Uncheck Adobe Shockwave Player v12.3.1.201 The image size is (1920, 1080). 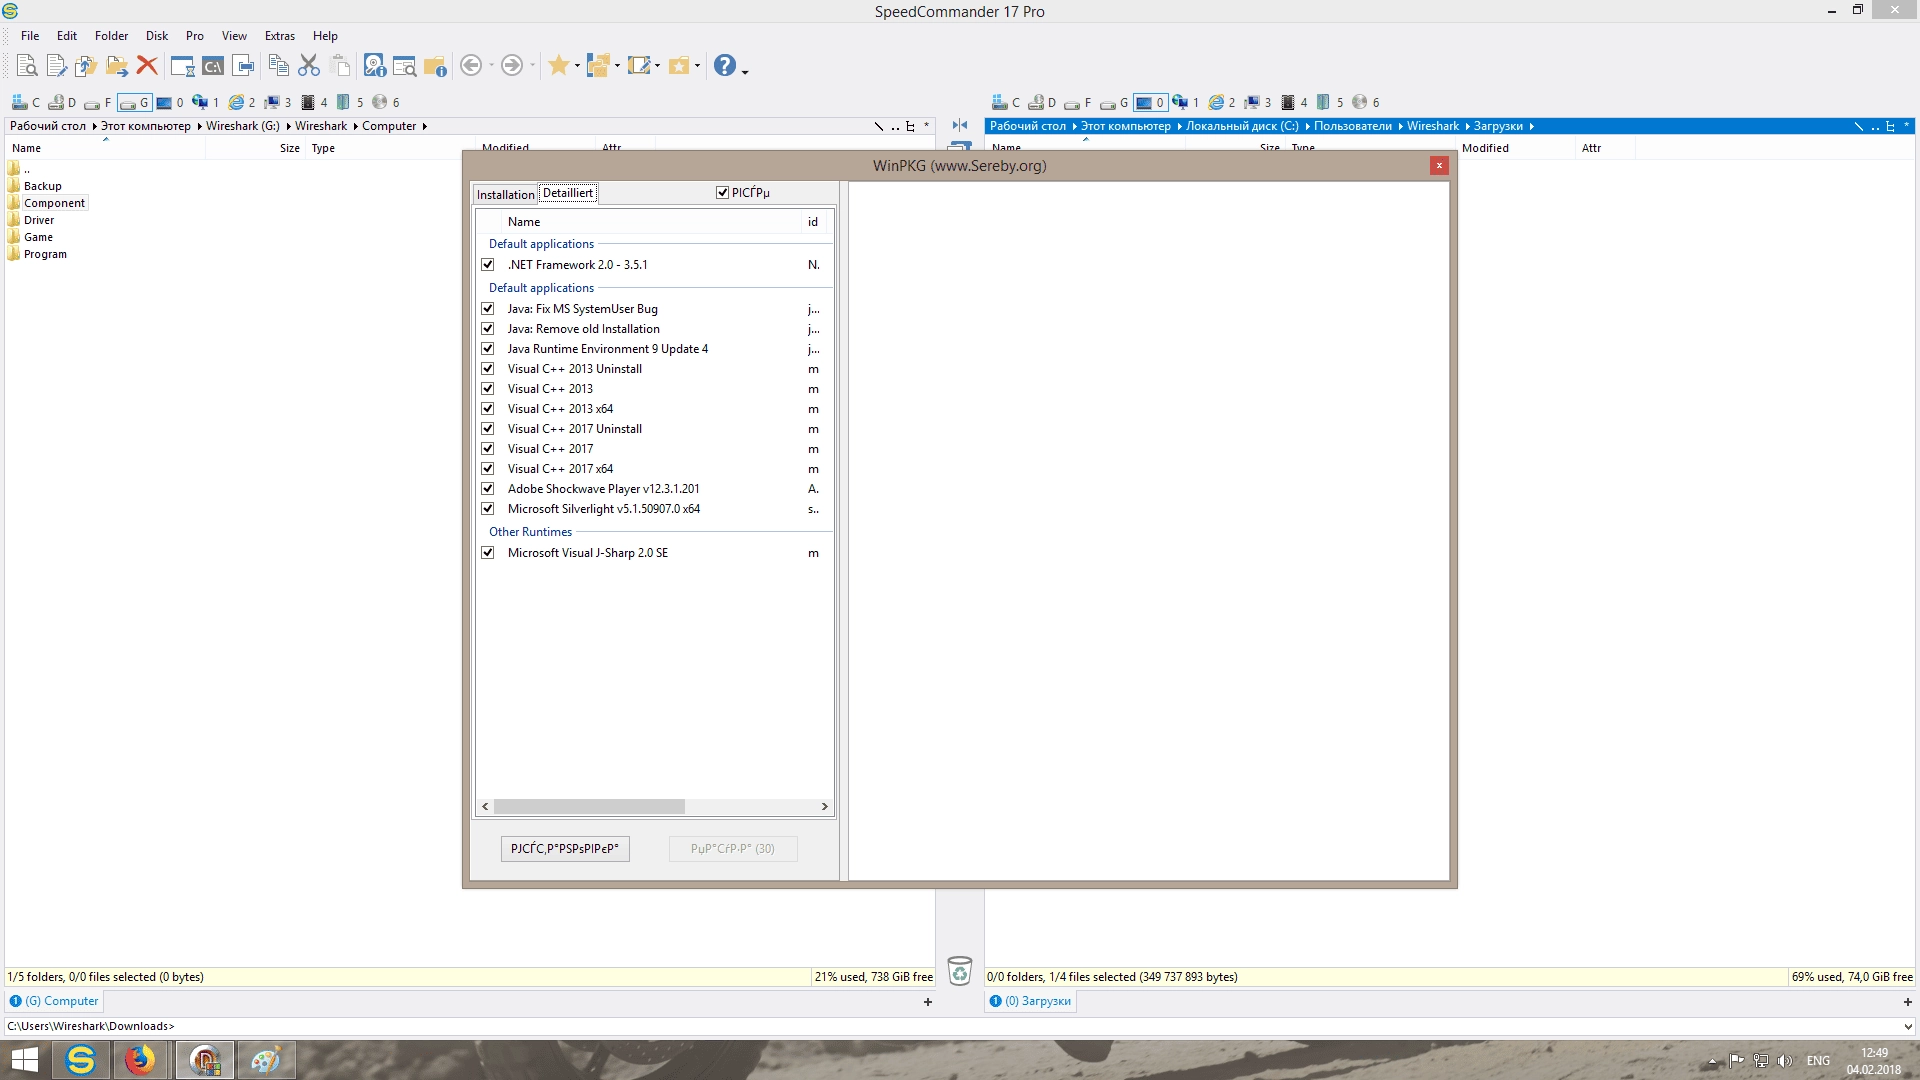tap(488, 489)
